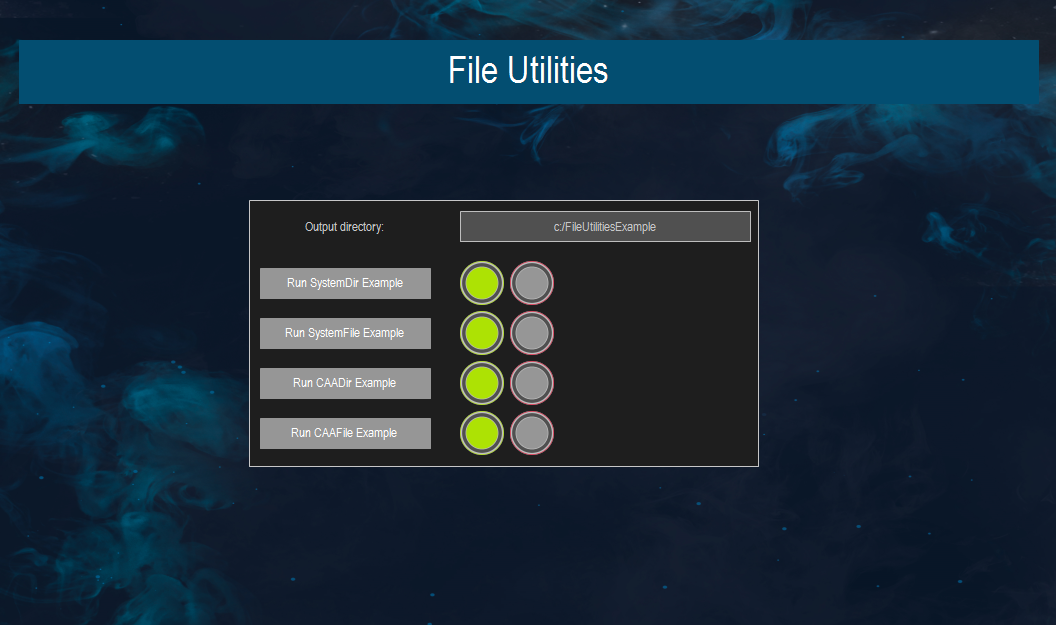Click the gray status light beside Run SystemDir Example
The image size is (1056, 625).
531,283
